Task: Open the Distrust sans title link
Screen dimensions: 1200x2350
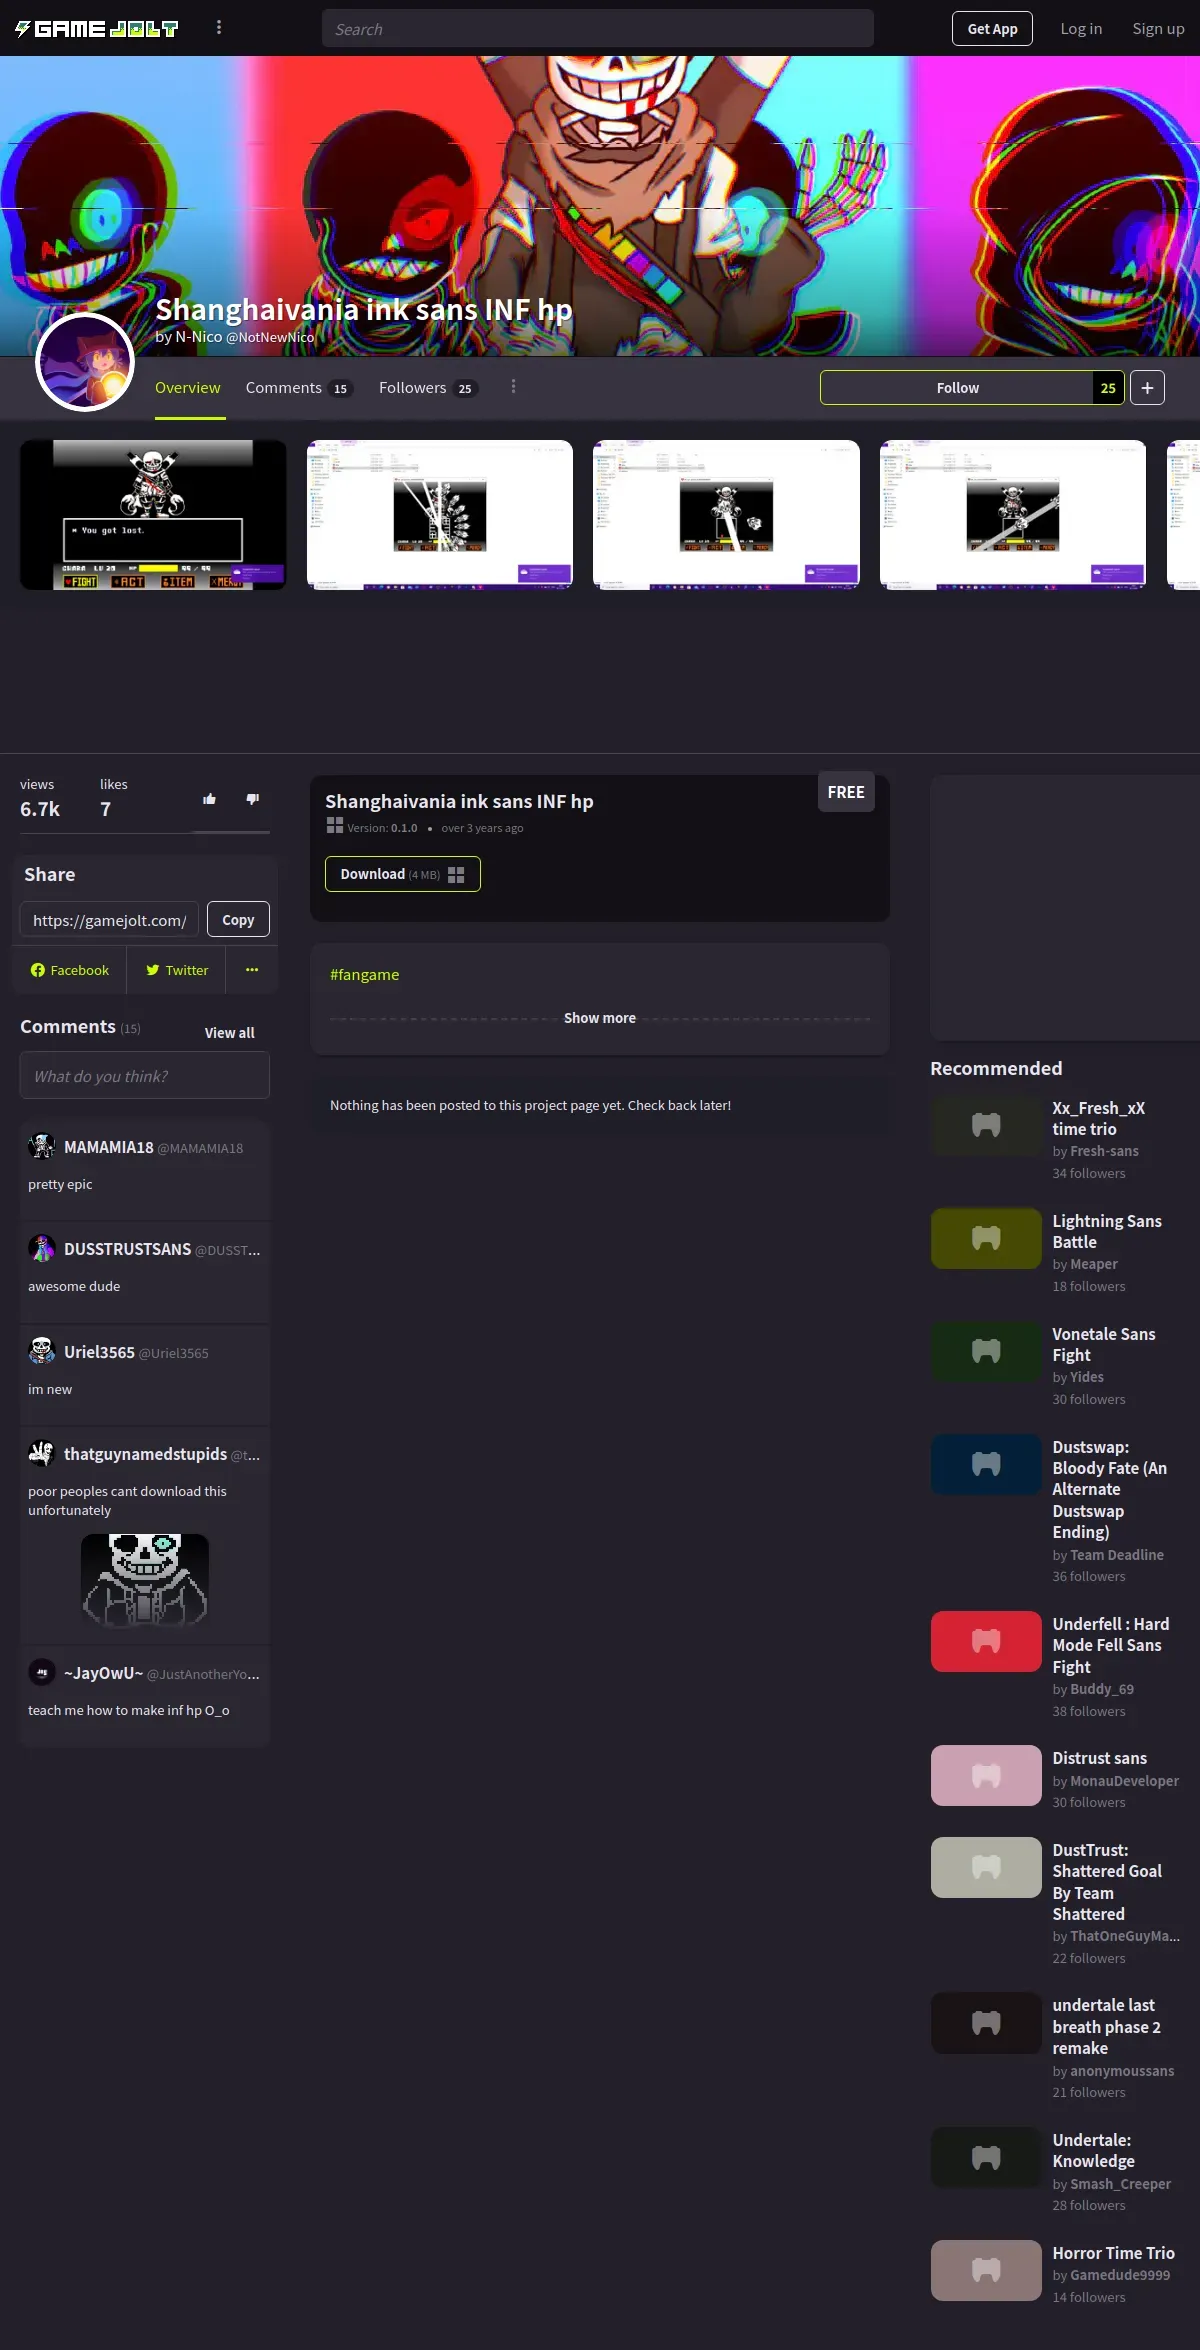Action: [1100, 1758]
